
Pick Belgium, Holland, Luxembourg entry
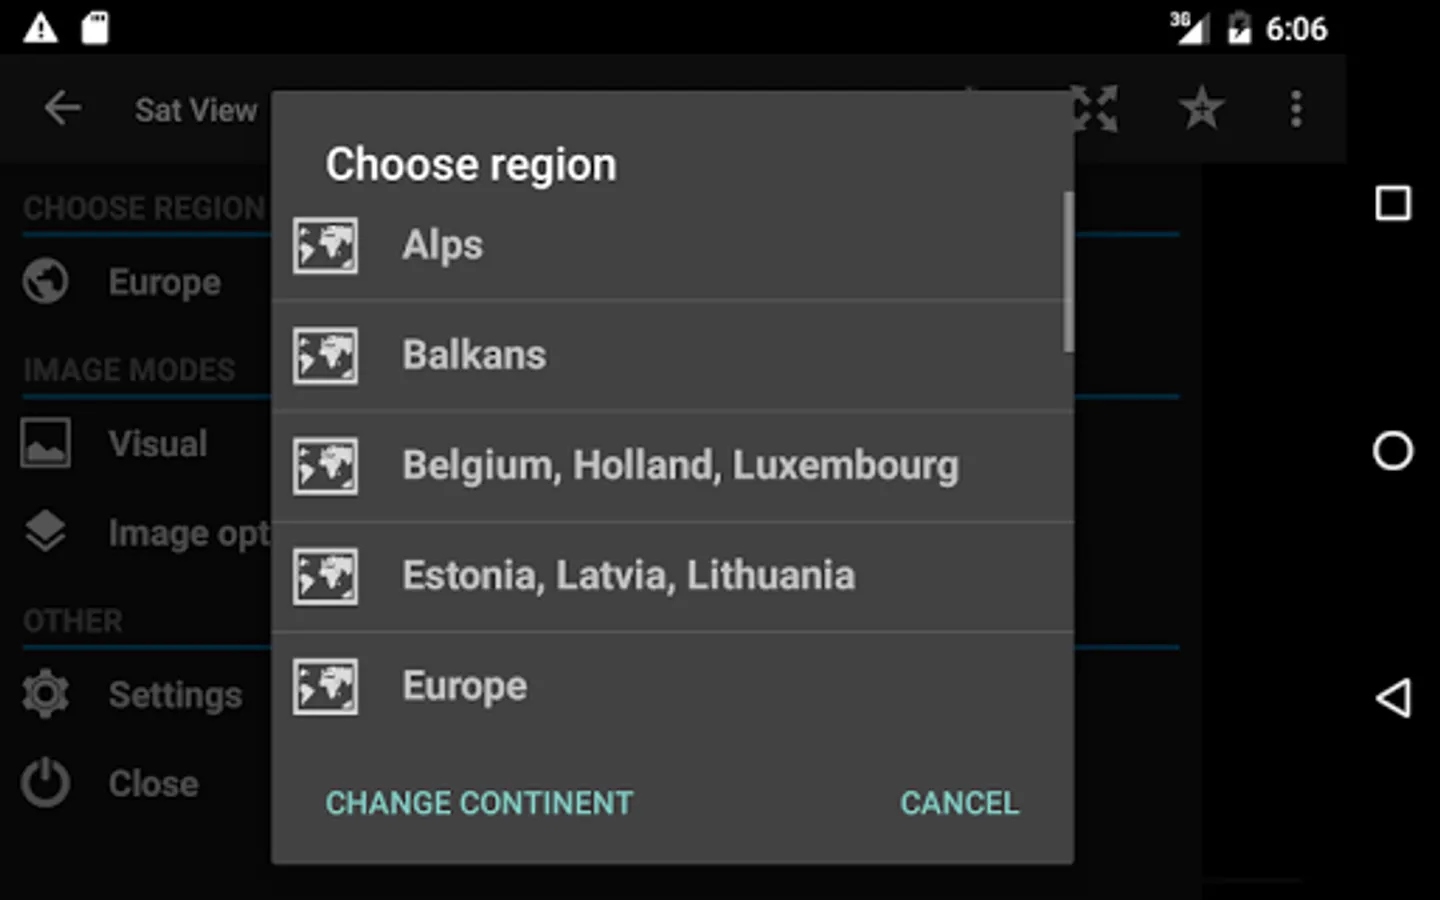(680, 466)
